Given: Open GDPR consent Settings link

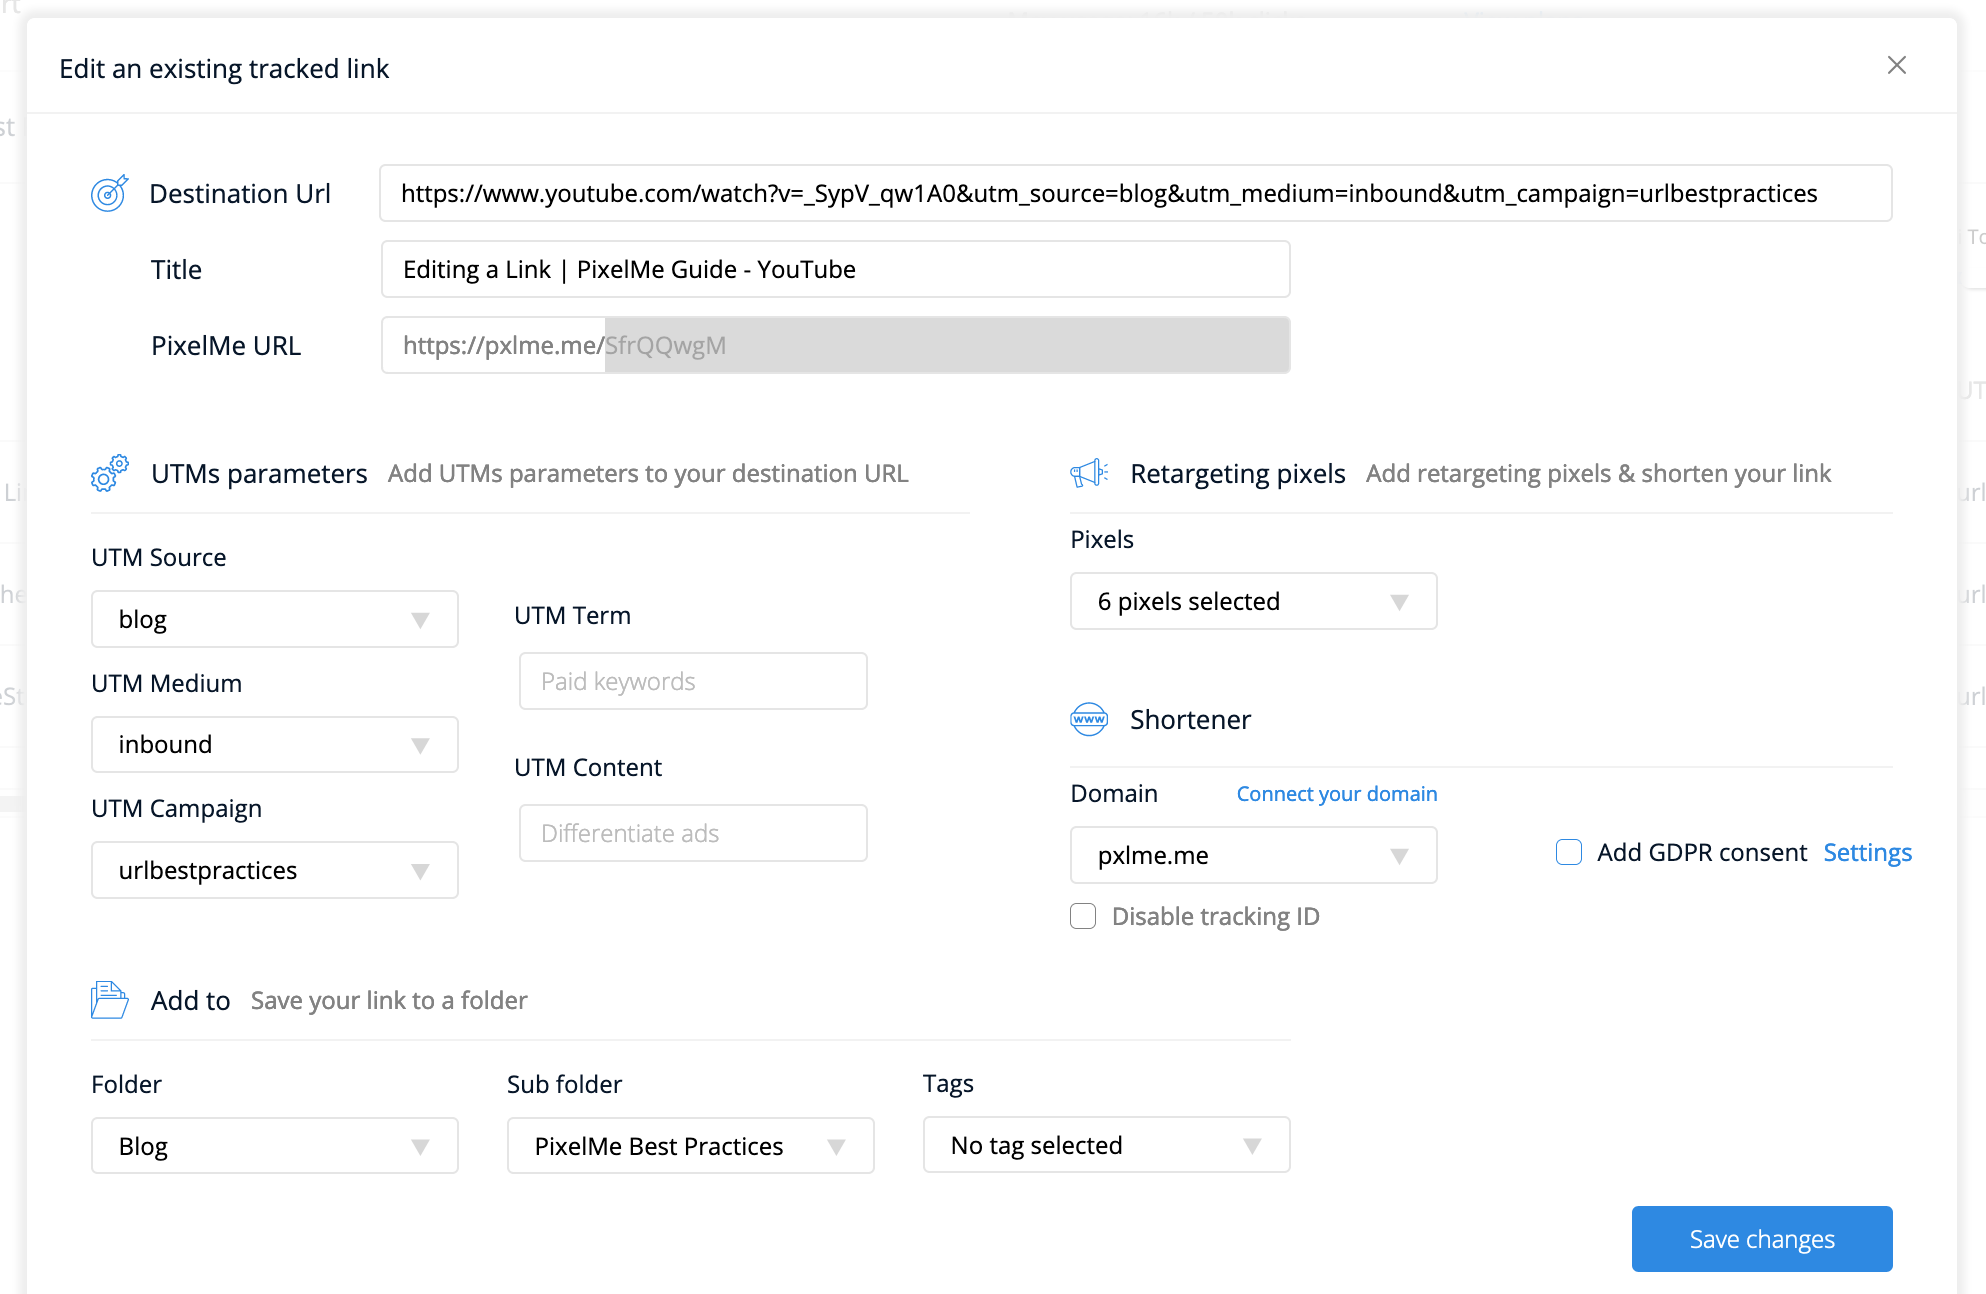Looking at the screenshot, I should 1868,852.
